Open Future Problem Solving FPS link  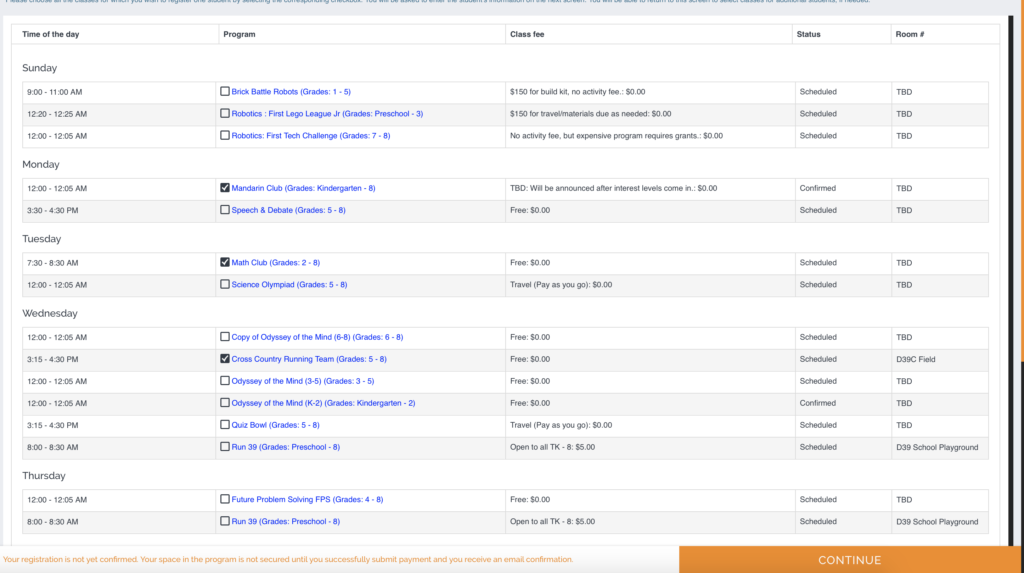tap(308, 500)
